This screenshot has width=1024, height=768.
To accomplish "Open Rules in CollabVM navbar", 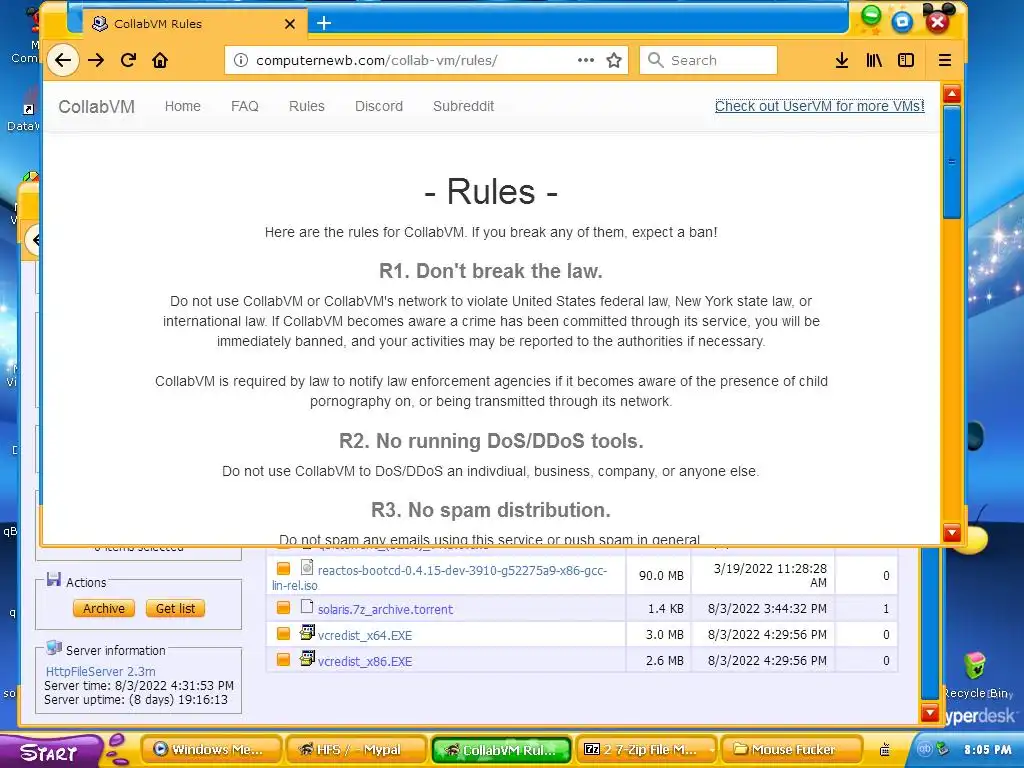I will click(307, 106).
